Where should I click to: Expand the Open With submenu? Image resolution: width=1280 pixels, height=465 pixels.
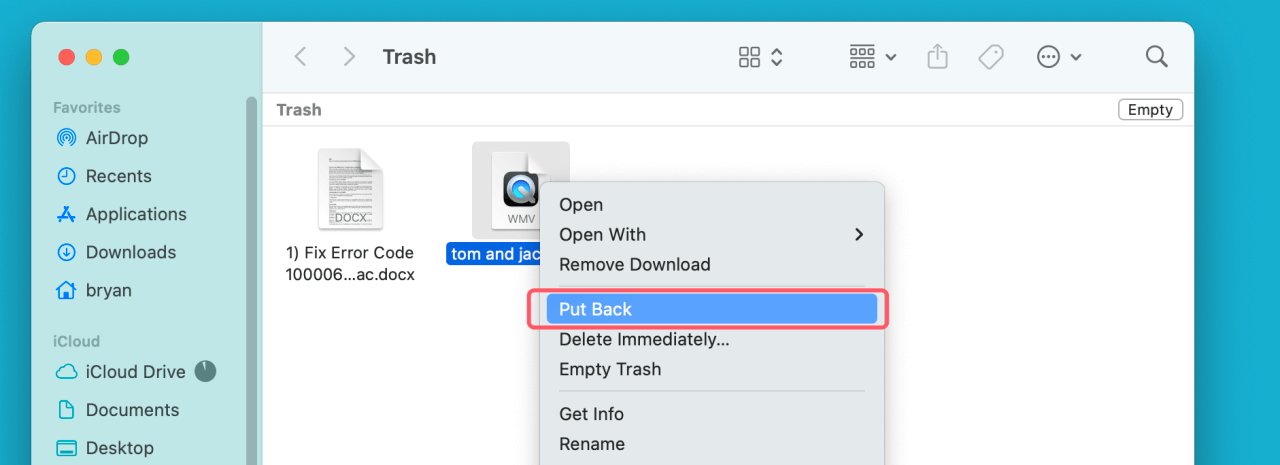pos(710,234)
